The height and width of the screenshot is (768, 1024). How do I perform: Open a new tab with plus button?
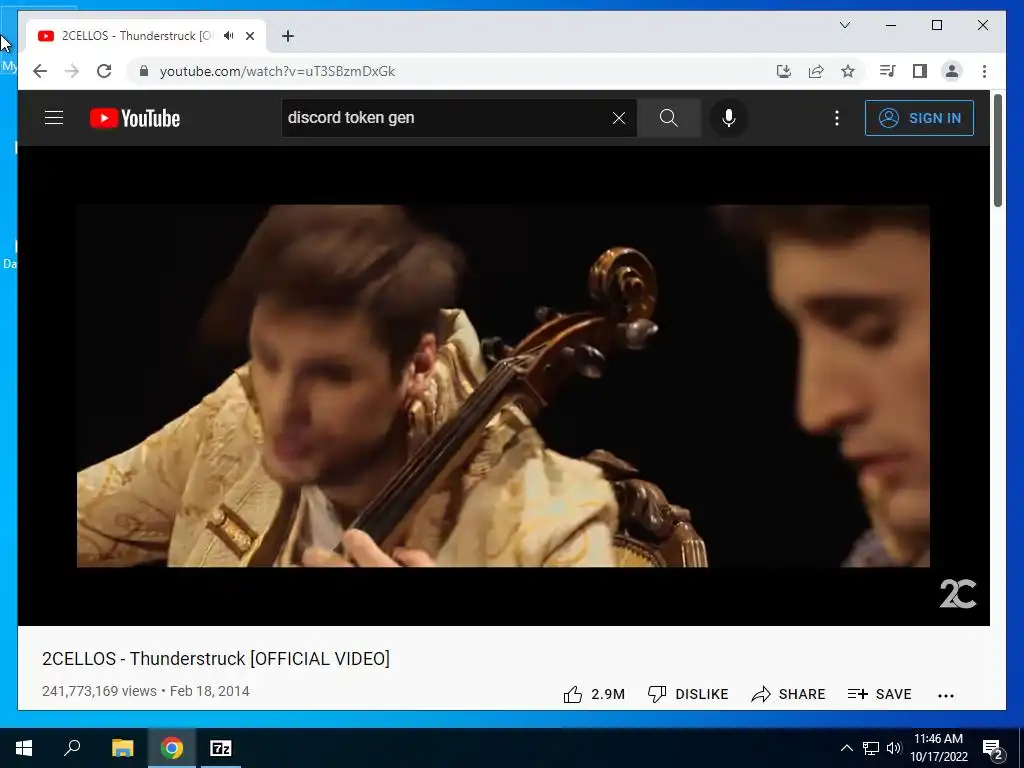click(x=288, y=36)
